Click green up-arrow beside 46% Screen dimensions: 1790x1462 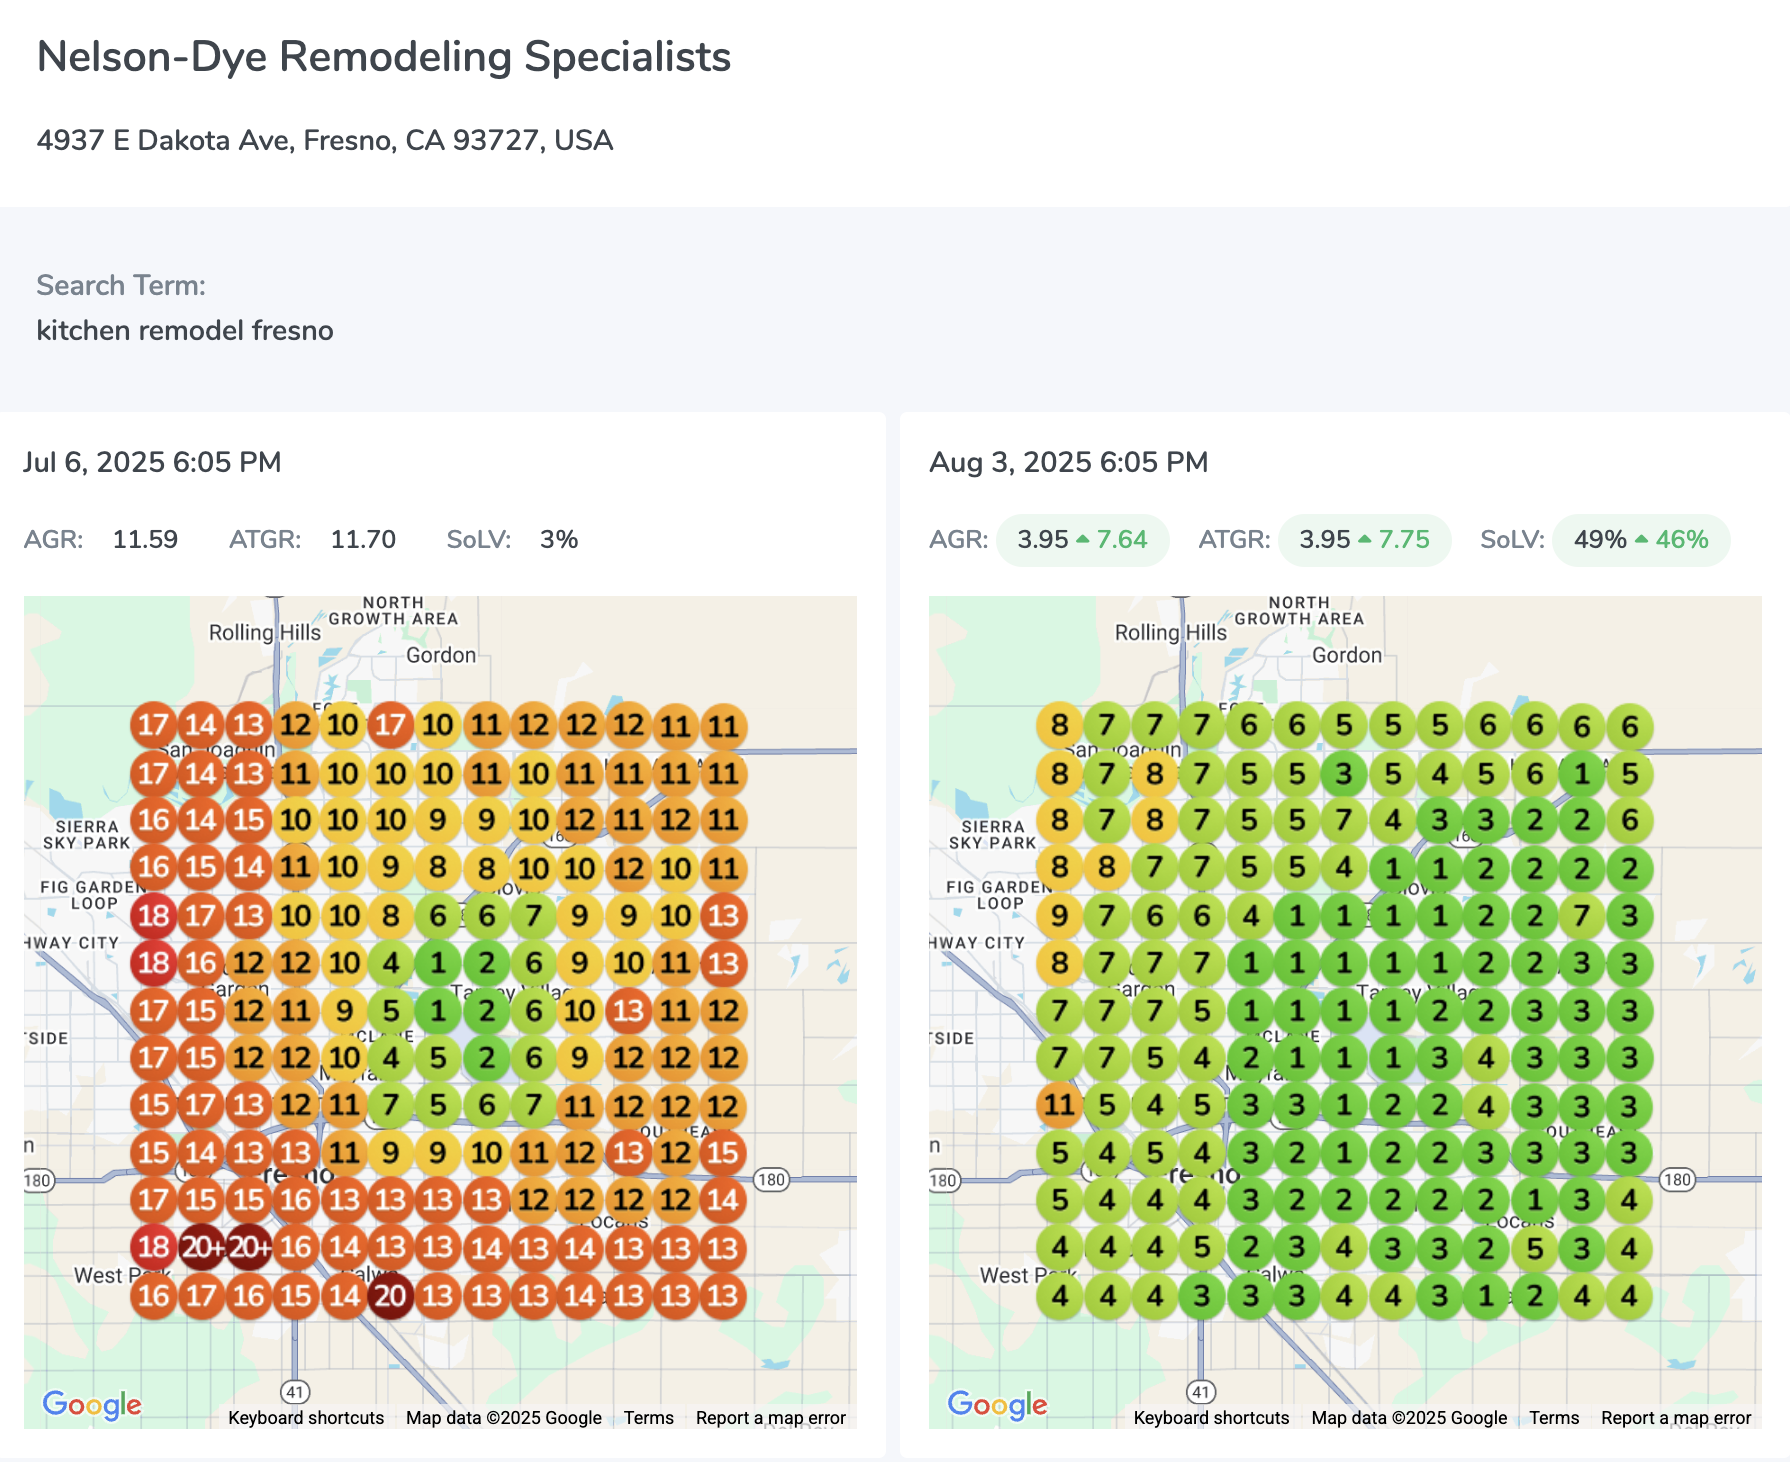click(x=1641, y=540)
